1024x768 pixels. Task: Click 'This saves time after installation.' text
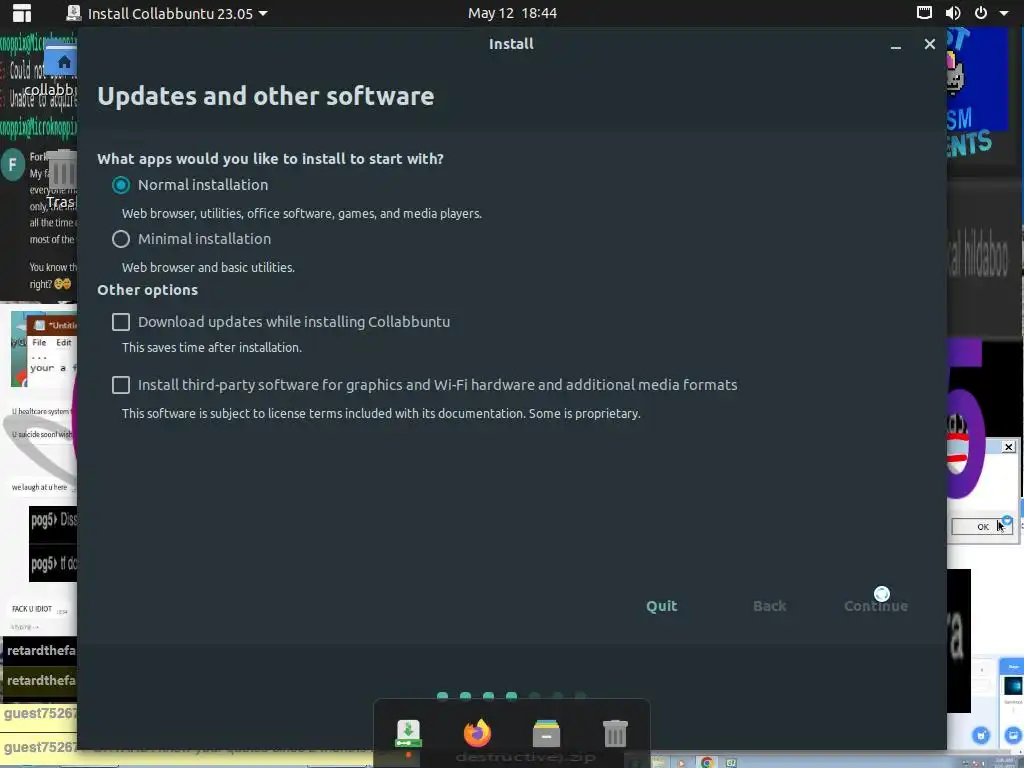[x=212, y=348]
